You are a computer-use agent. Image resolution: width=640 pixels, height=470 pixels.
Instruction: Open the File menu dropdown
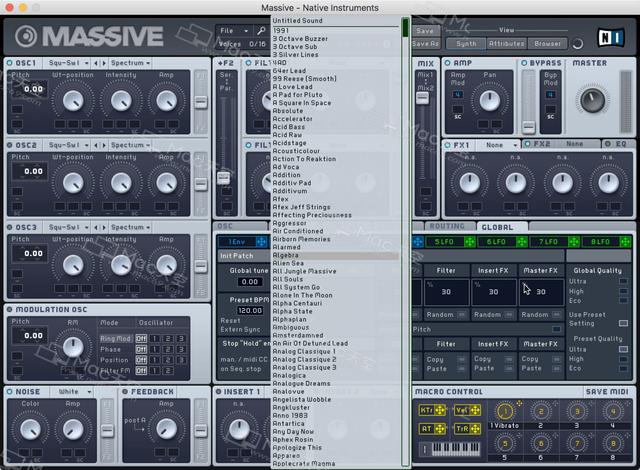point(234,31)
